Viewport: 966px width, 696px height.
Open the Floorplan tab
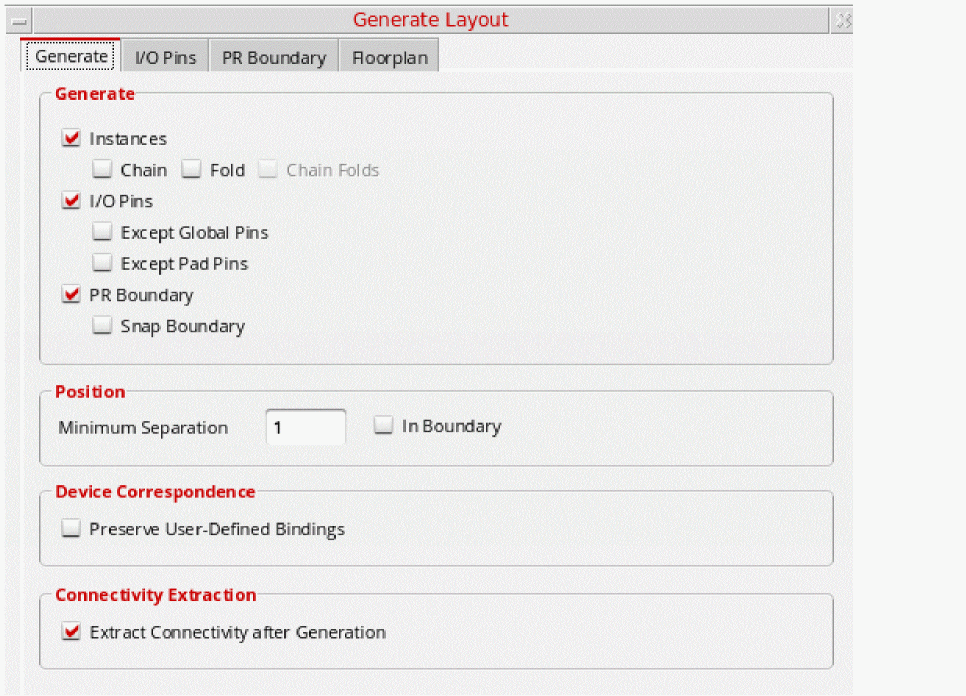[390, 58]
